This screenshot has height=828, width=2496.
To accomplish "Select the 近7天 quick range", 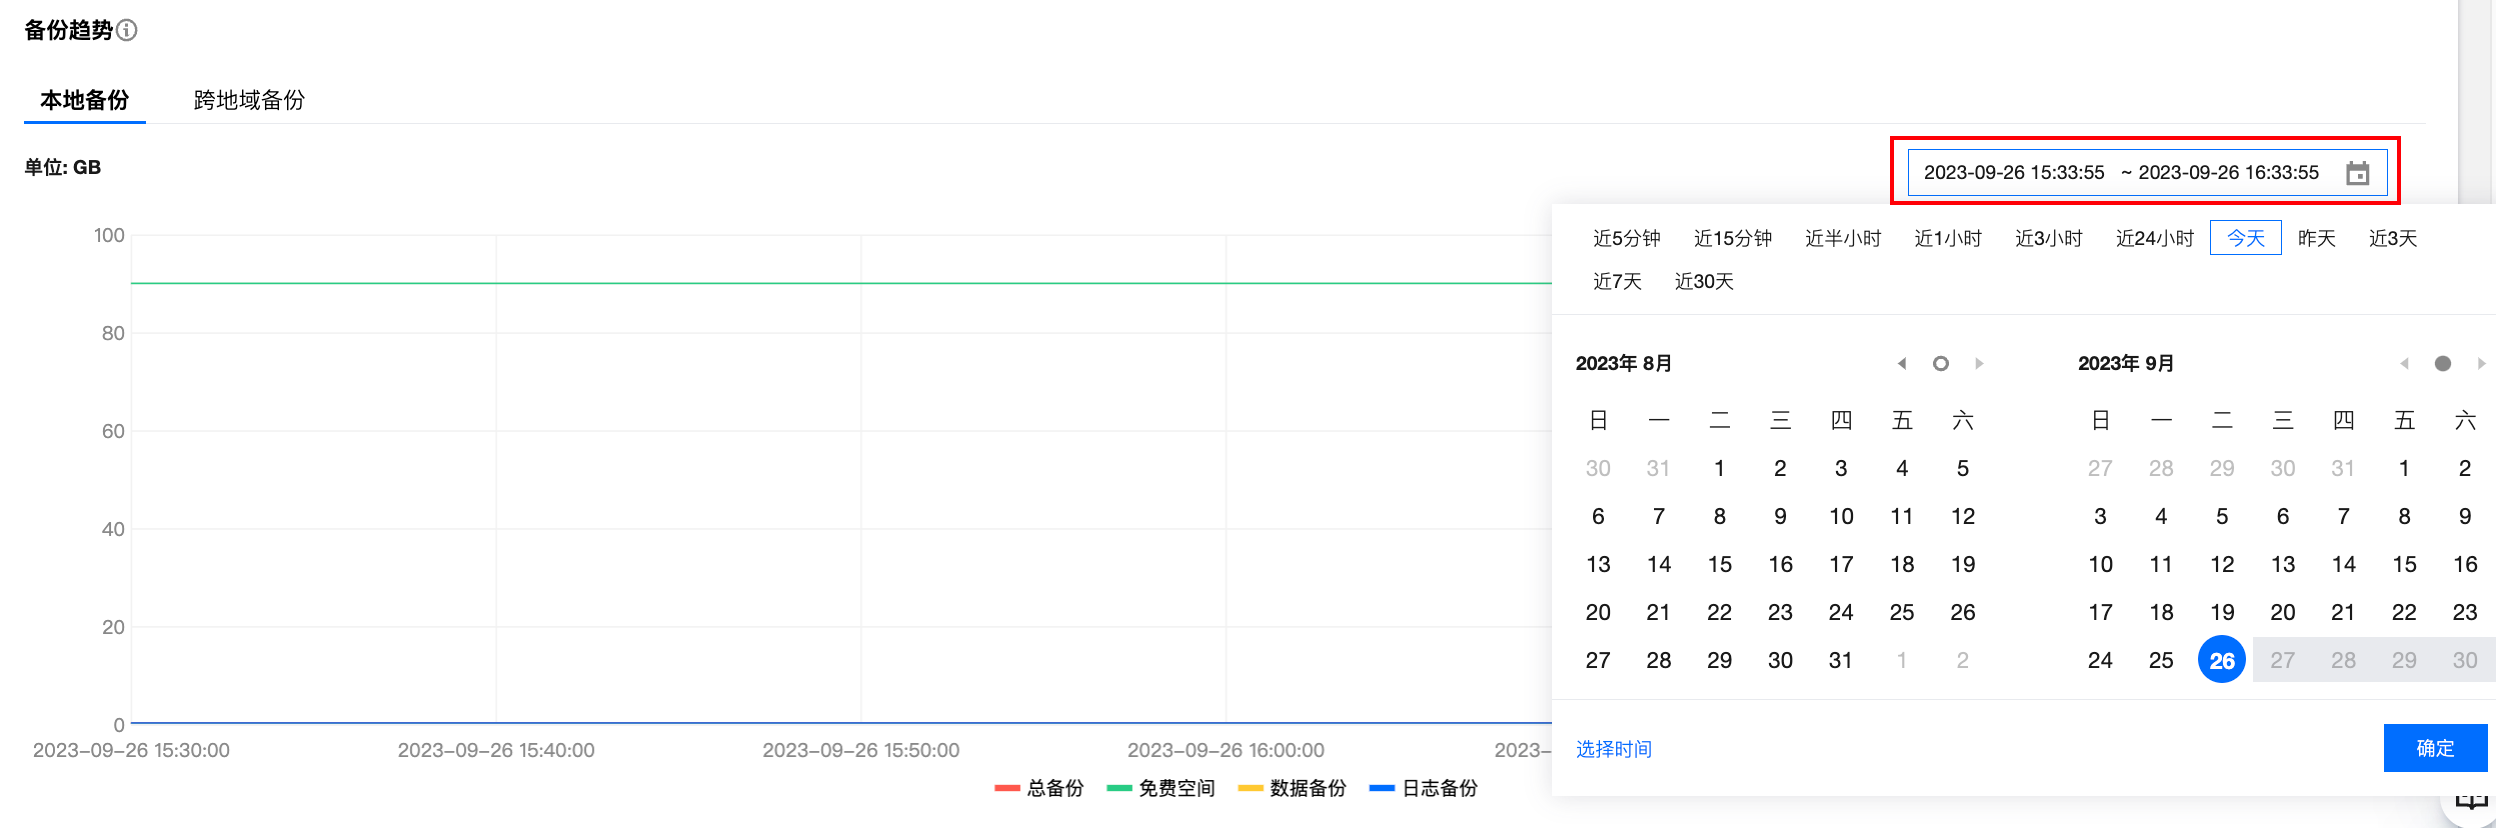I will 1617,281.
